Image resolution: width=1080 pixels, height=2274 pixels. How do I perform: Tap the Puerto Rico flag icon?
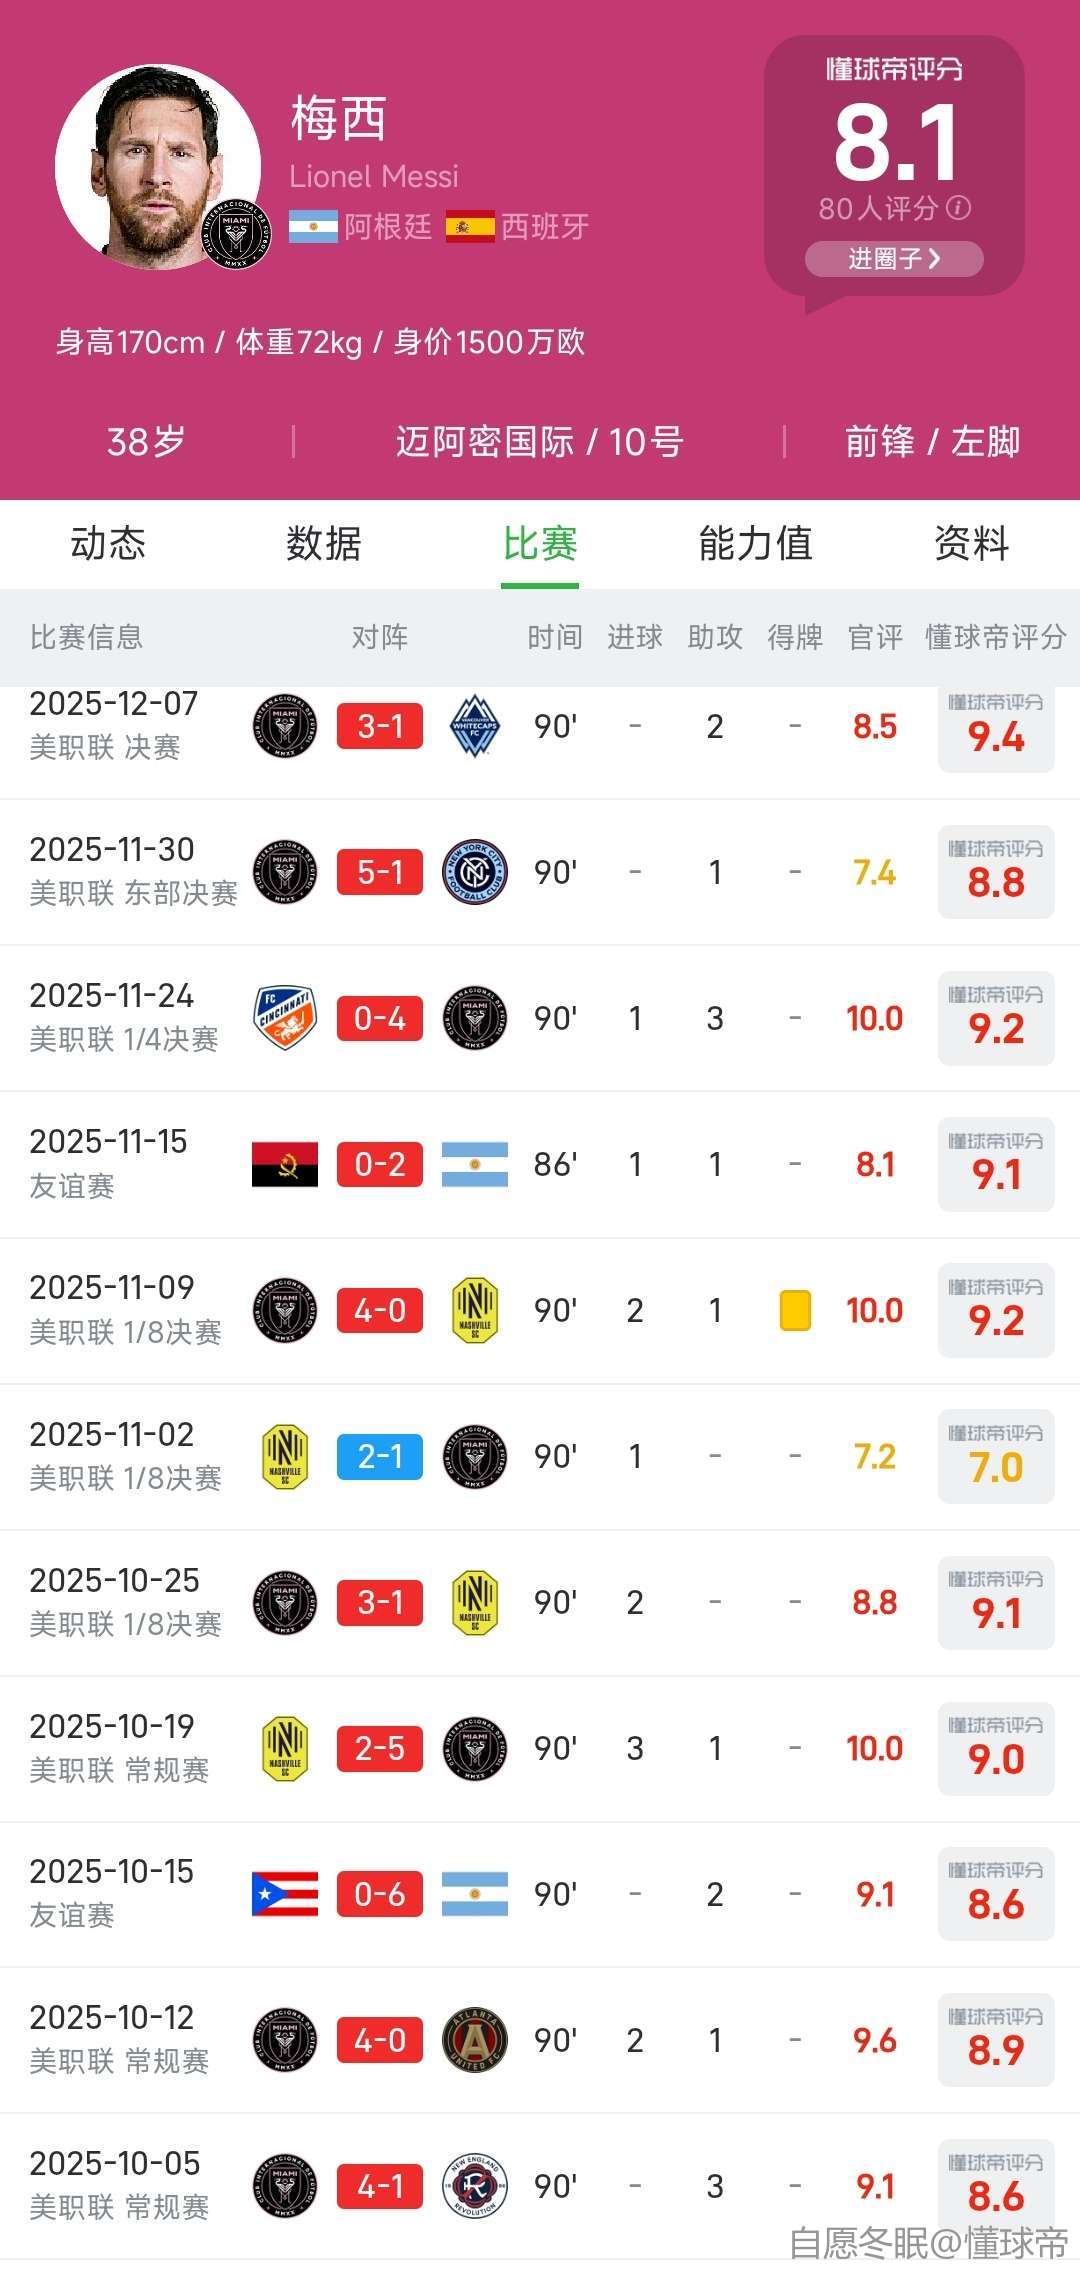click(x=285, y=1894)
